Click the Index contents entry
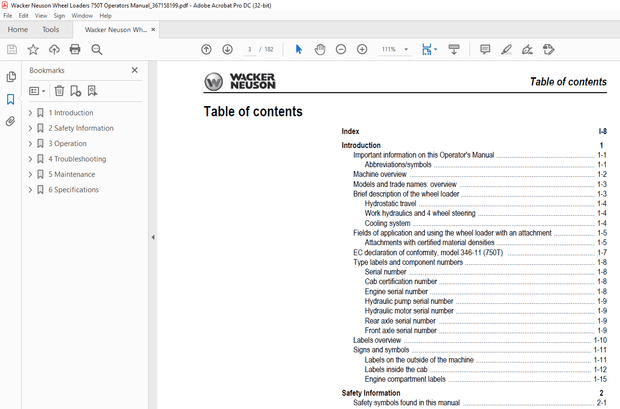Image resolution: width=620 pixels, height=409 pixels. (350, 131)
